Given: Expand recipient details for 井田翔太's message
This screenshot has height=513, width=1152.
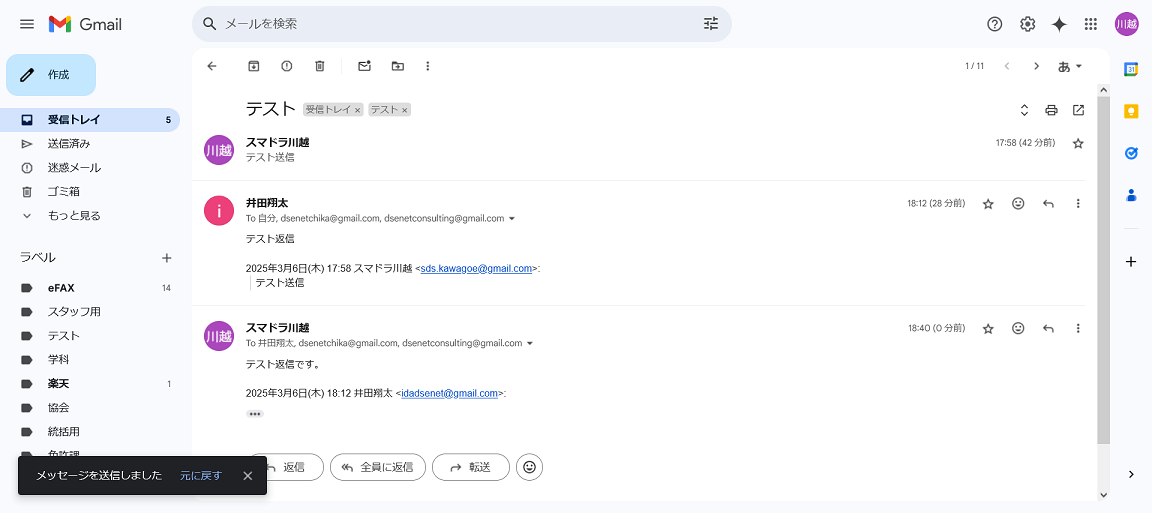Looking at the screenshot, I should (512, 219).
